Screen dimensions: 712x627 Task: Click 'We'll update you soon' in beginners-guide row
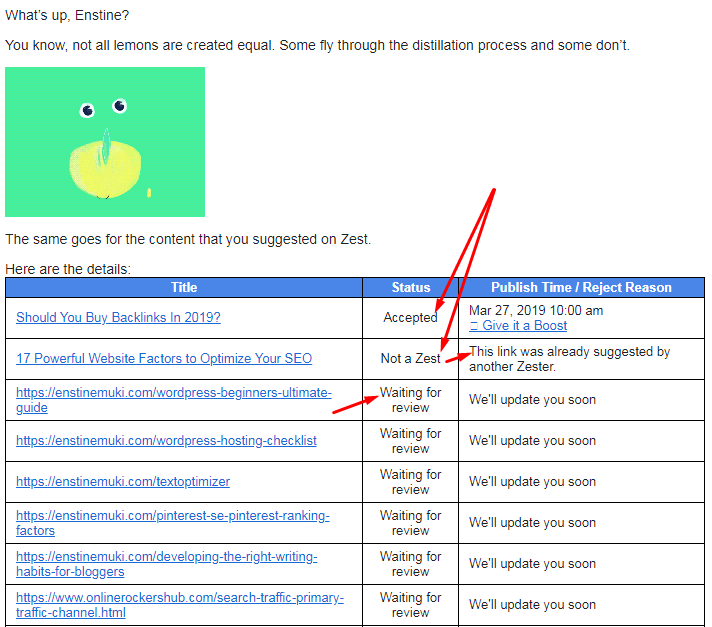(532, 400)
